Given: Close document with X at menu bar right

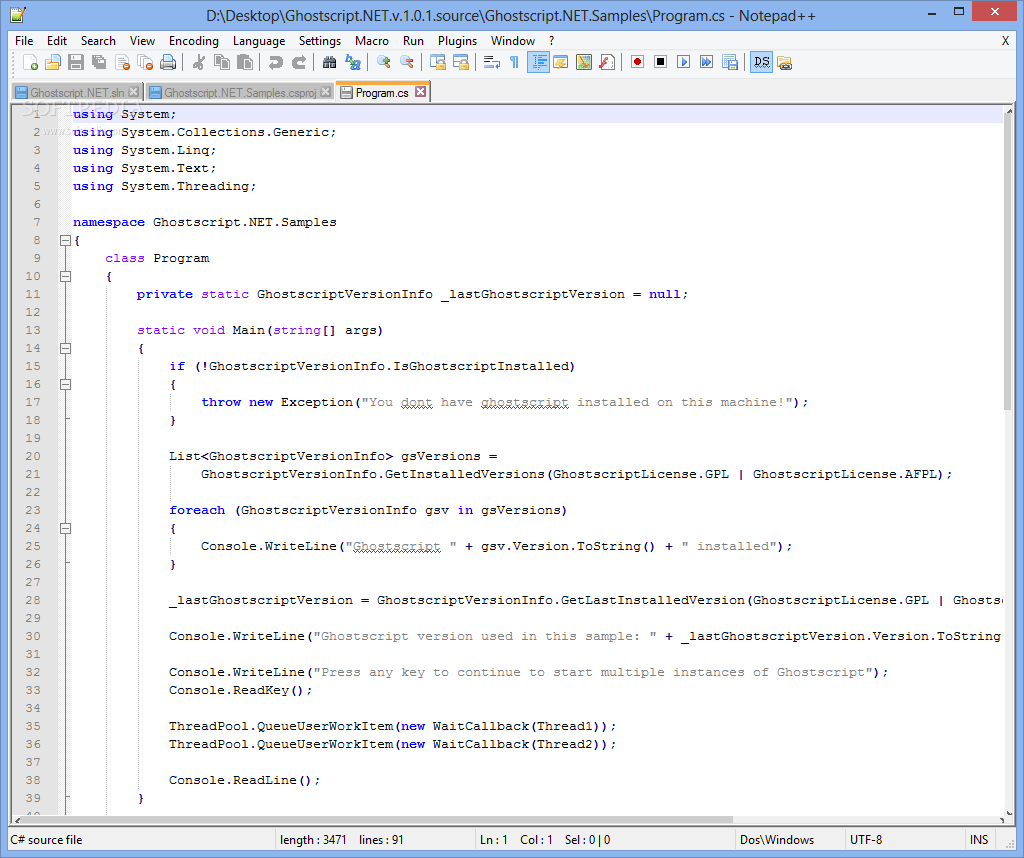Looking at the screenshot, I should (x=1006, y=40).
